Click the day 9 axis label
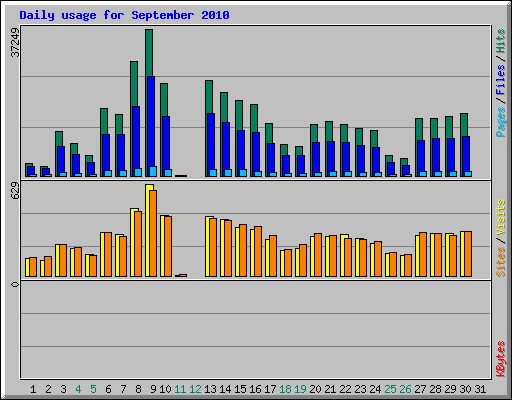This screenshot has height=400, width=512. [x=153, y=389]
